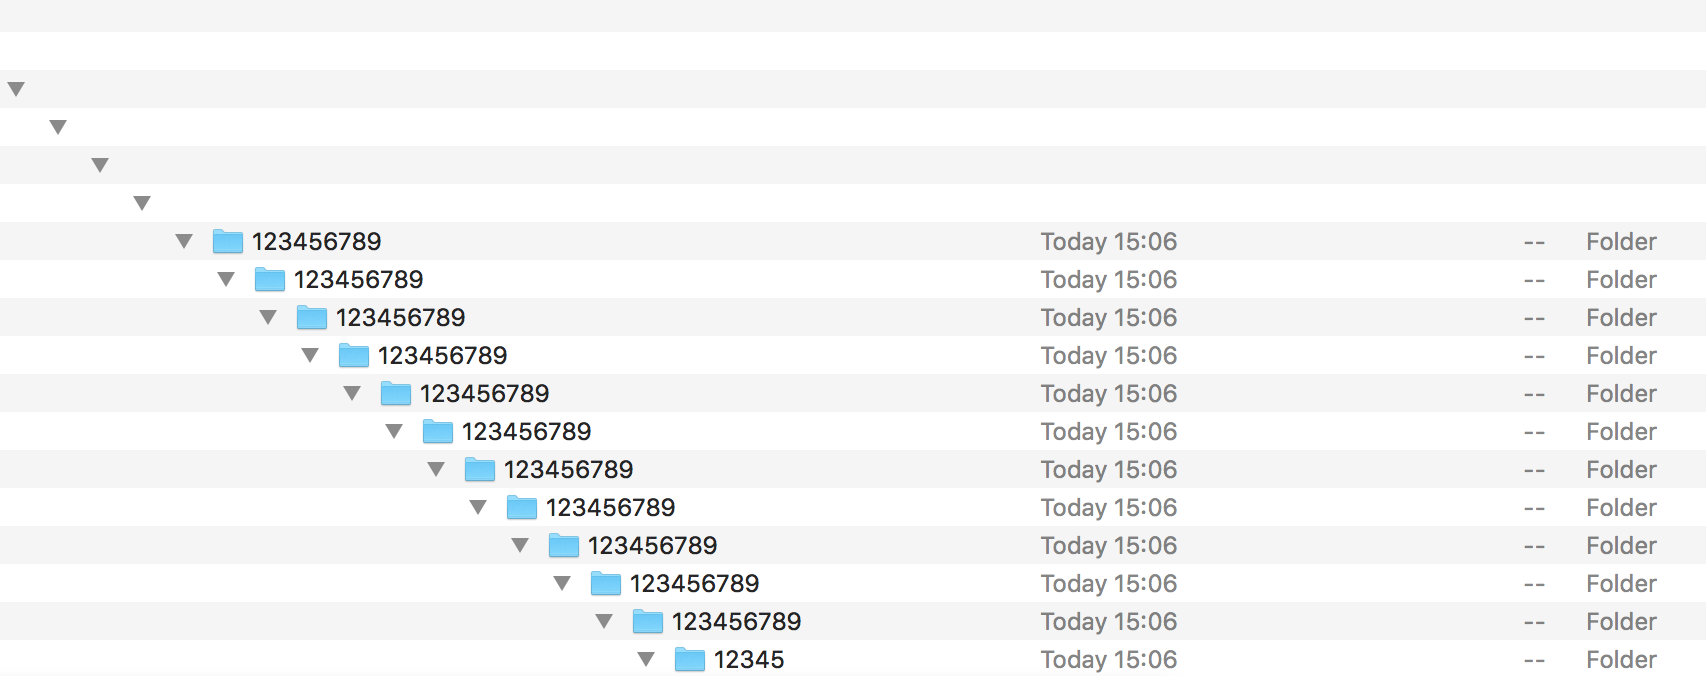Collapse the second-outermost 123456789 folder triangle
Screen dimensions: 1706x676
226,280
